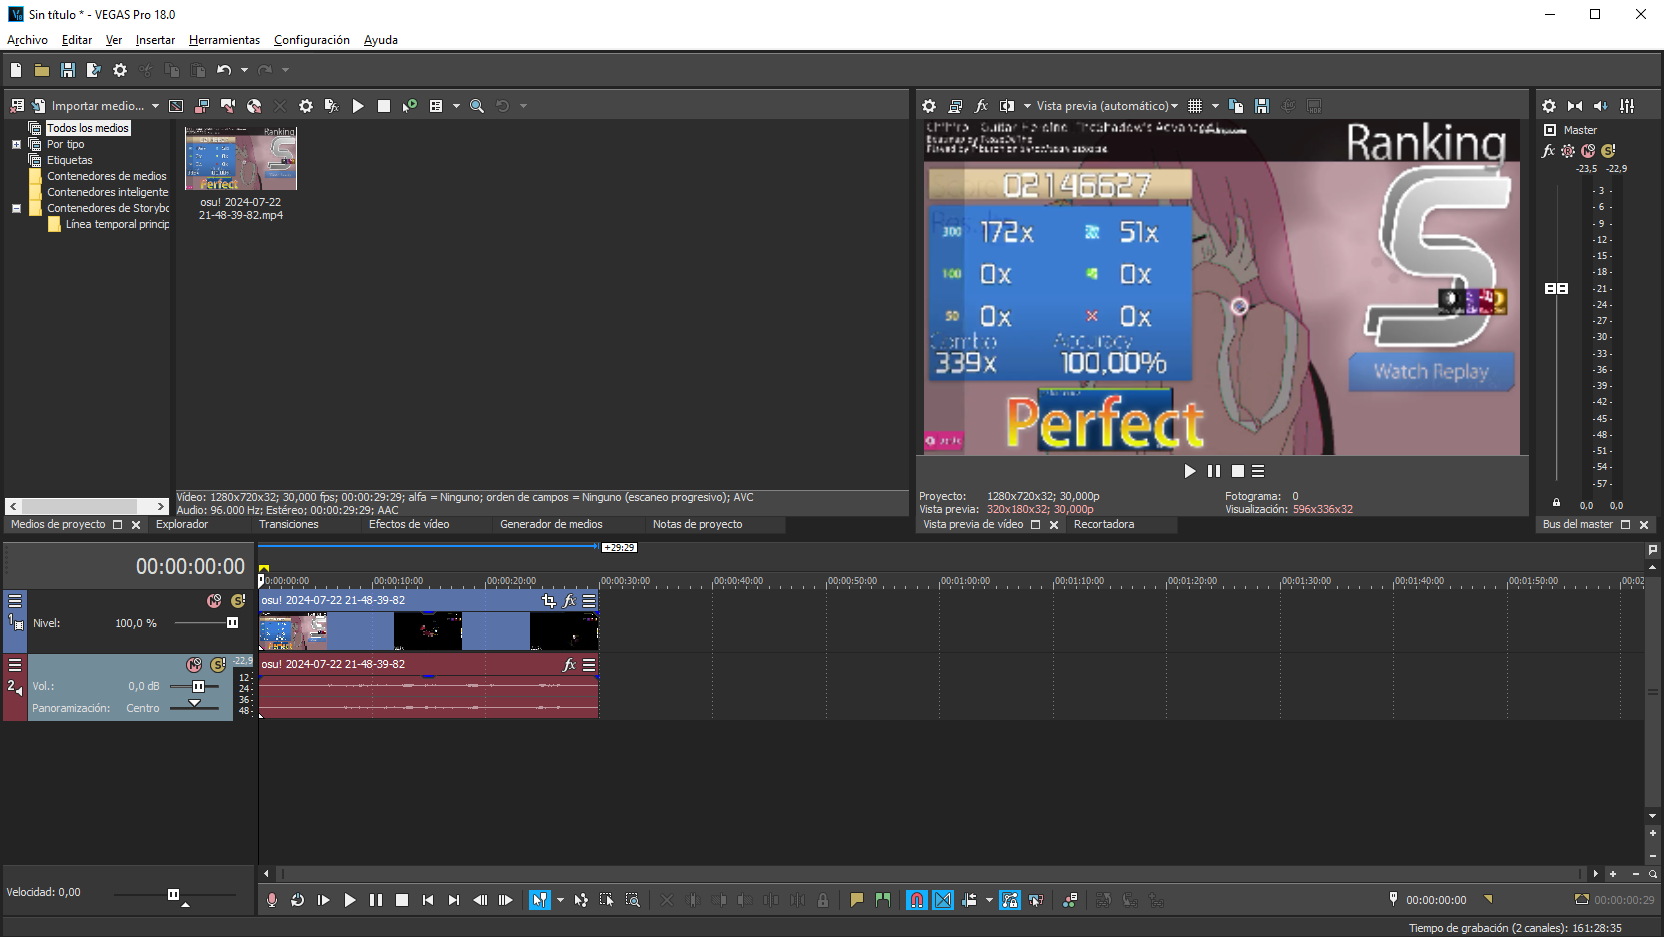1664x937 pixels.
Task: Solo the audio track 2
Action: [x=218, y=665]
